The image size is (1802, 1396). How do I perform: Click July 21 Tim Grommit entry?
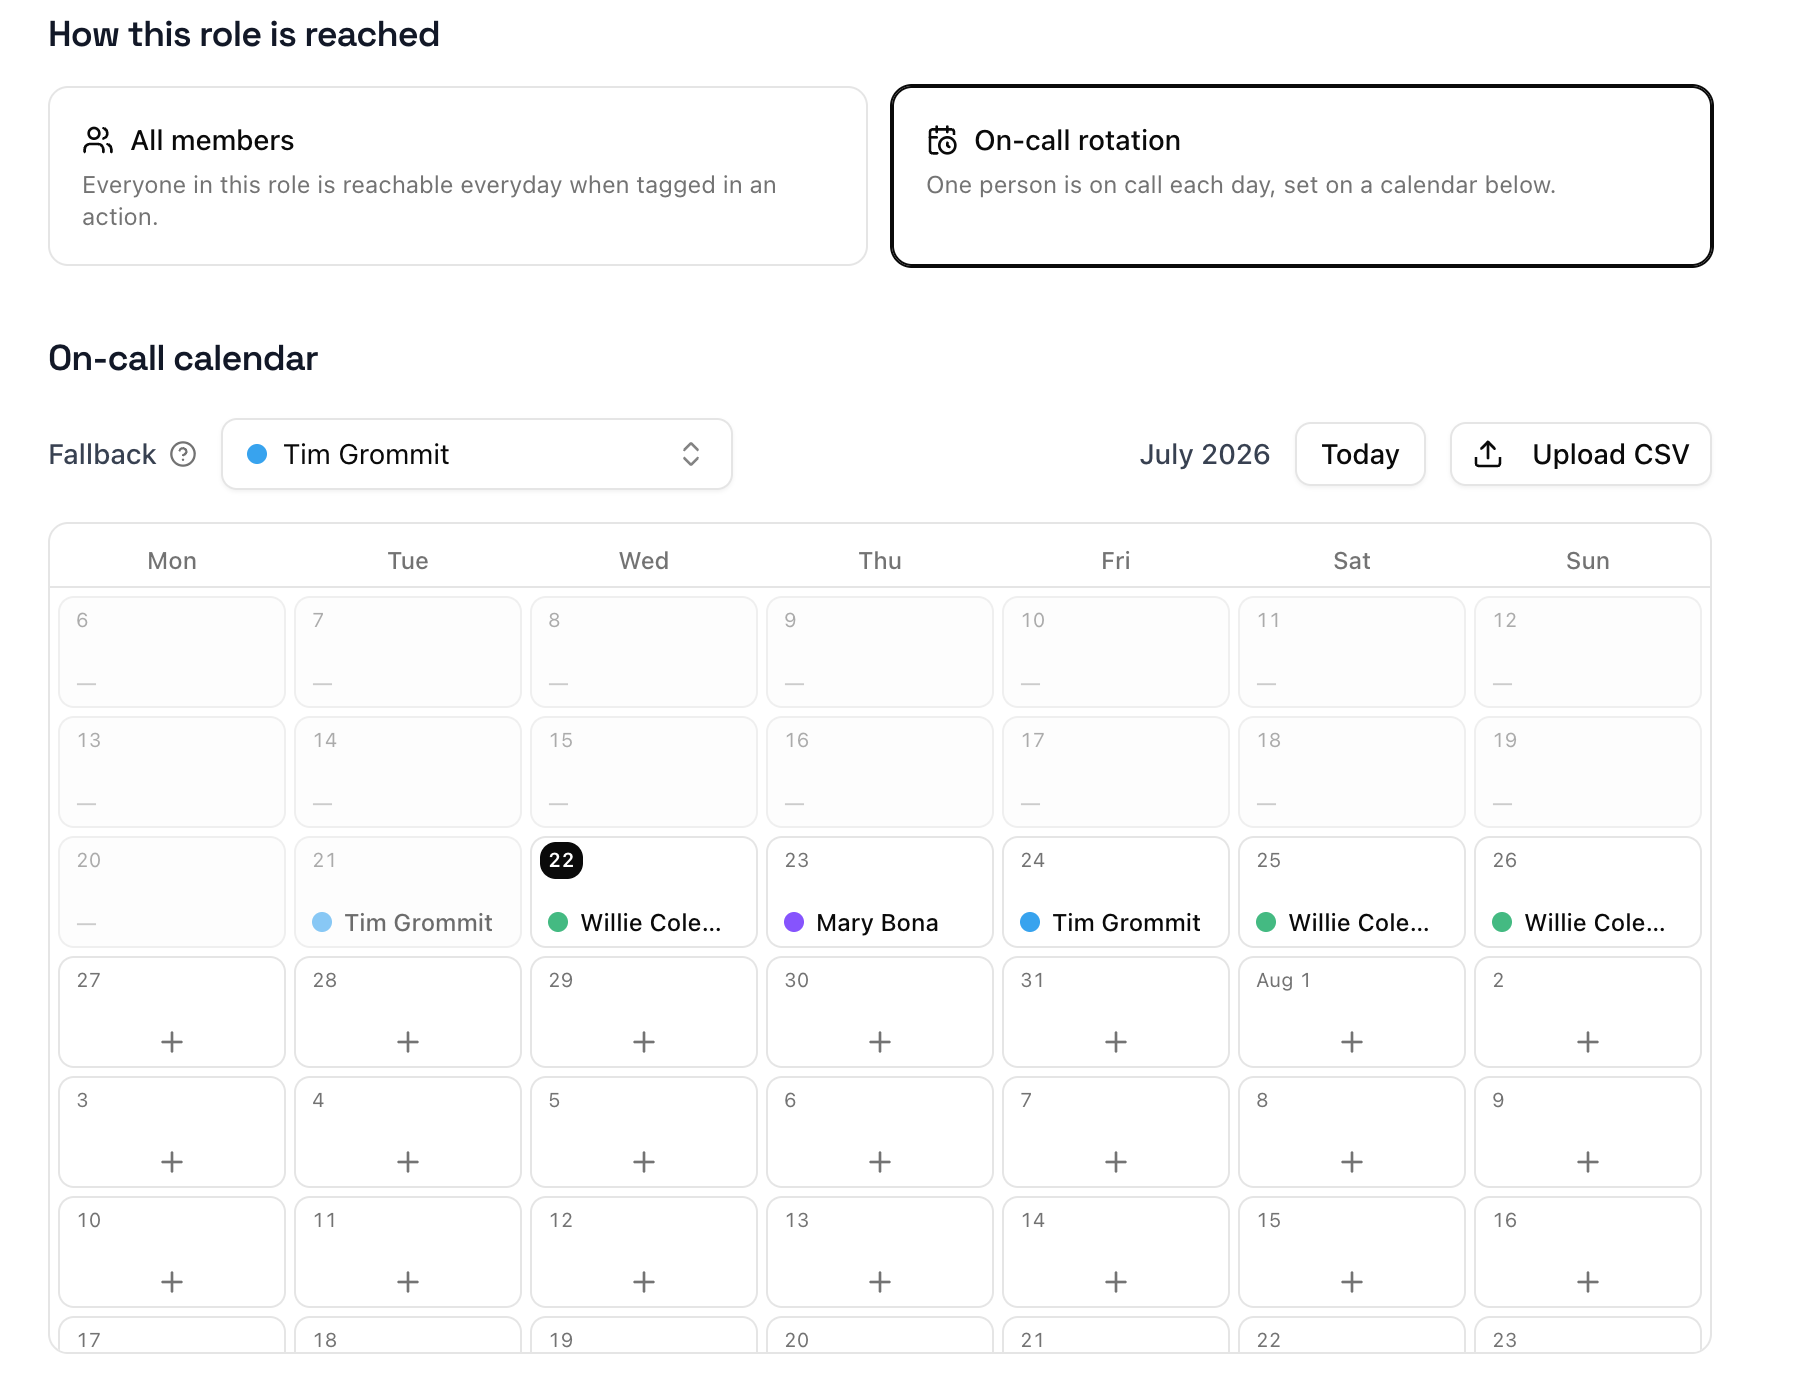pos(408,892)
